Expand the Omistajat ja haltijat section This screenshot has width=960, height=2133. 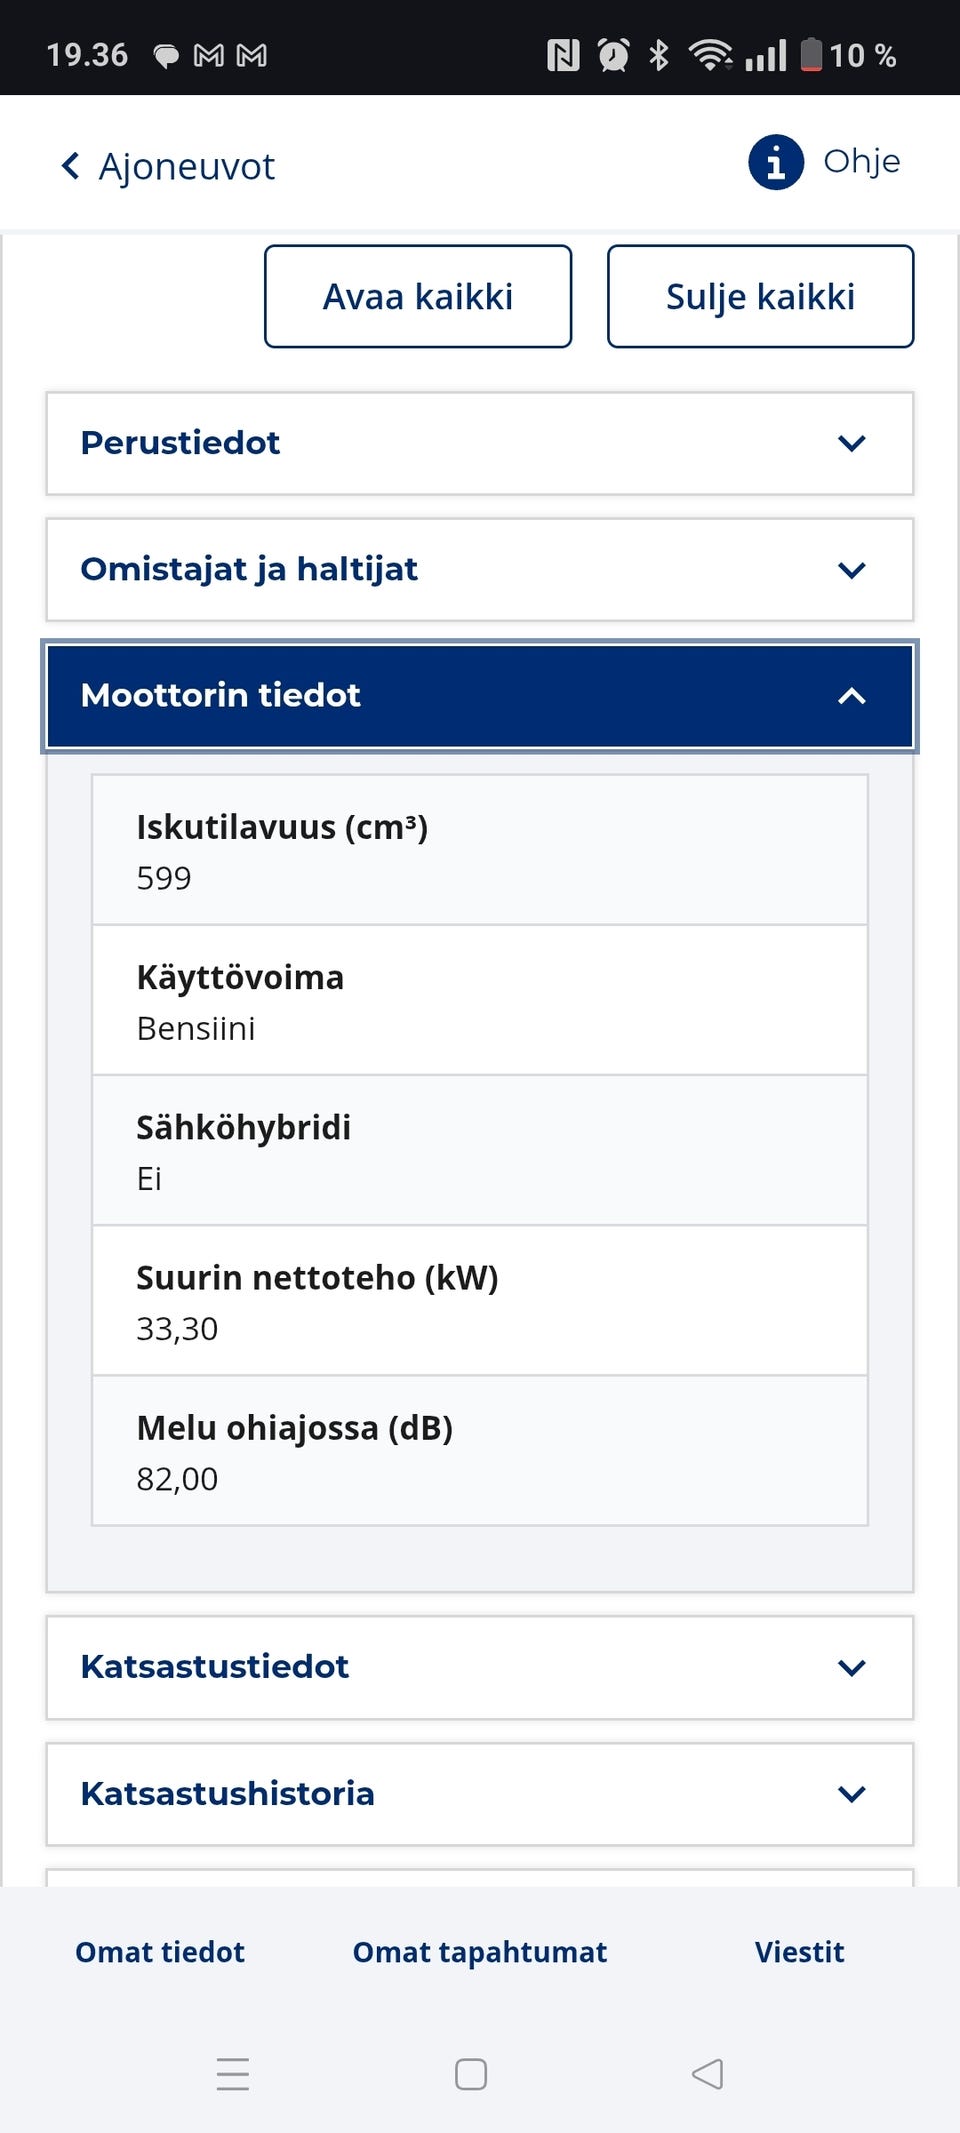click(x=480, y=569)
